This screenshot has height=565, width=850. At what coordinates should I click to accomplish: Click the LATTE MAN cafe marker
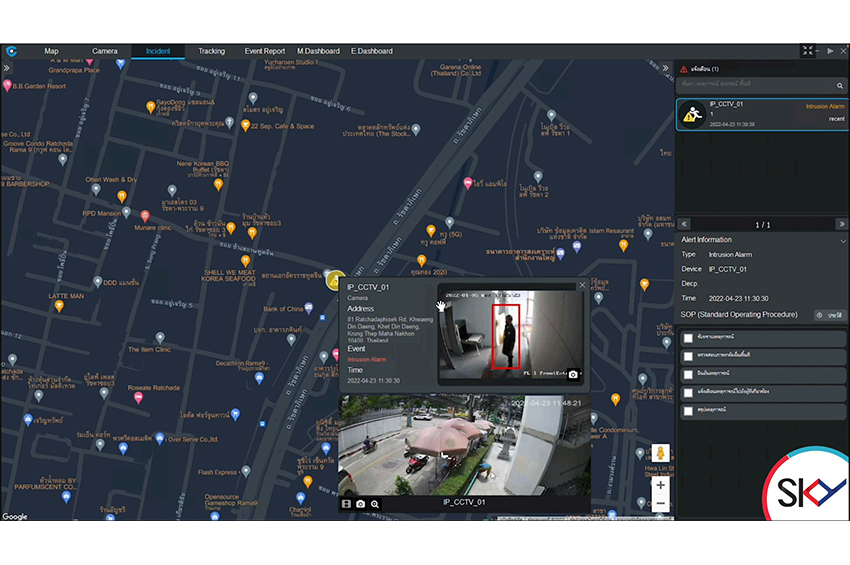59,306
